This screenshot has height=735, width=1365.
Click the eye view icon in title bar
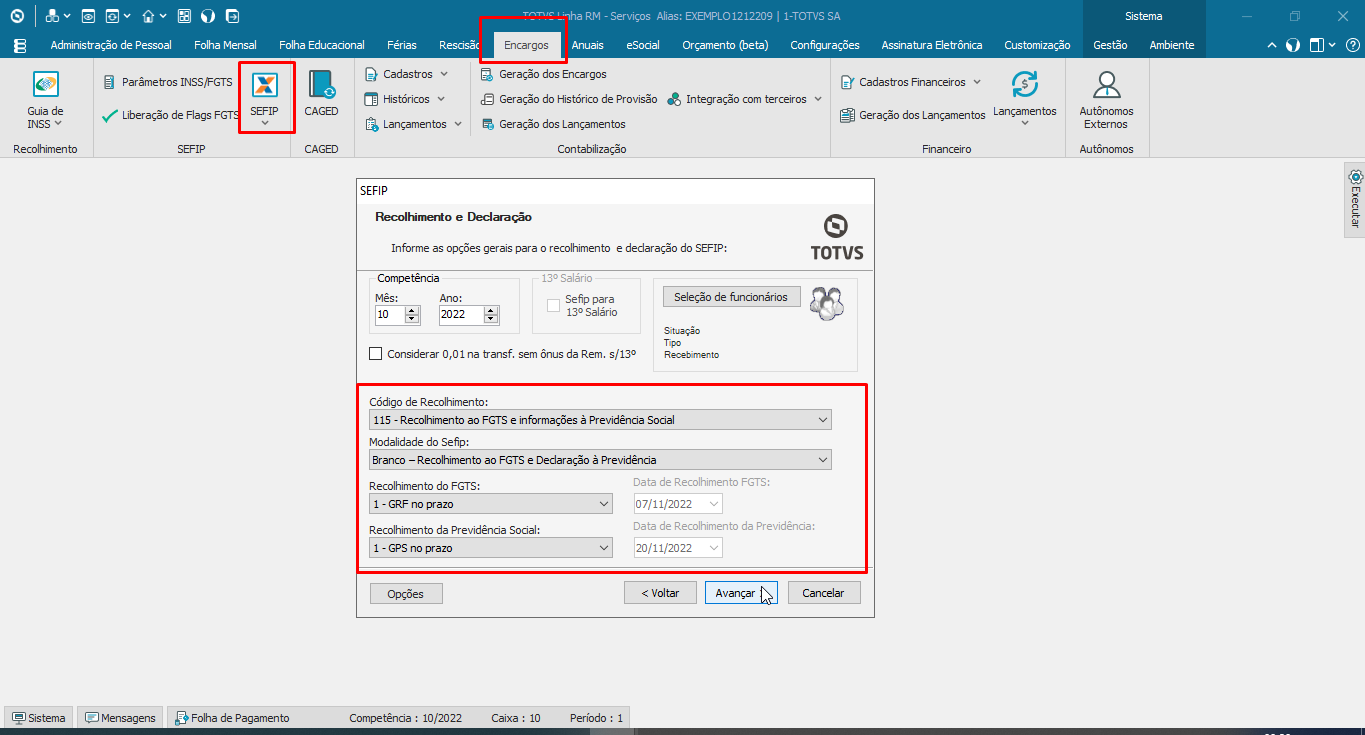88,16
